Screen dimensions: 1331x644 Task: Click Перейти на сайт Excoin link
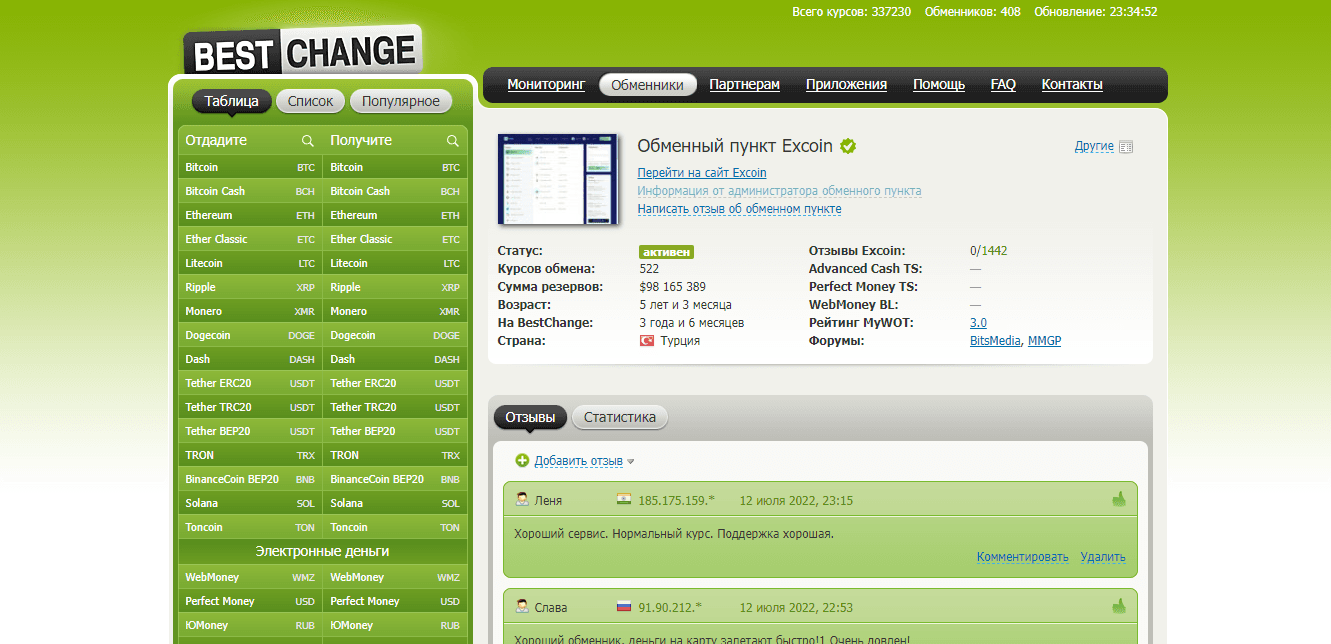click(702, 173)
